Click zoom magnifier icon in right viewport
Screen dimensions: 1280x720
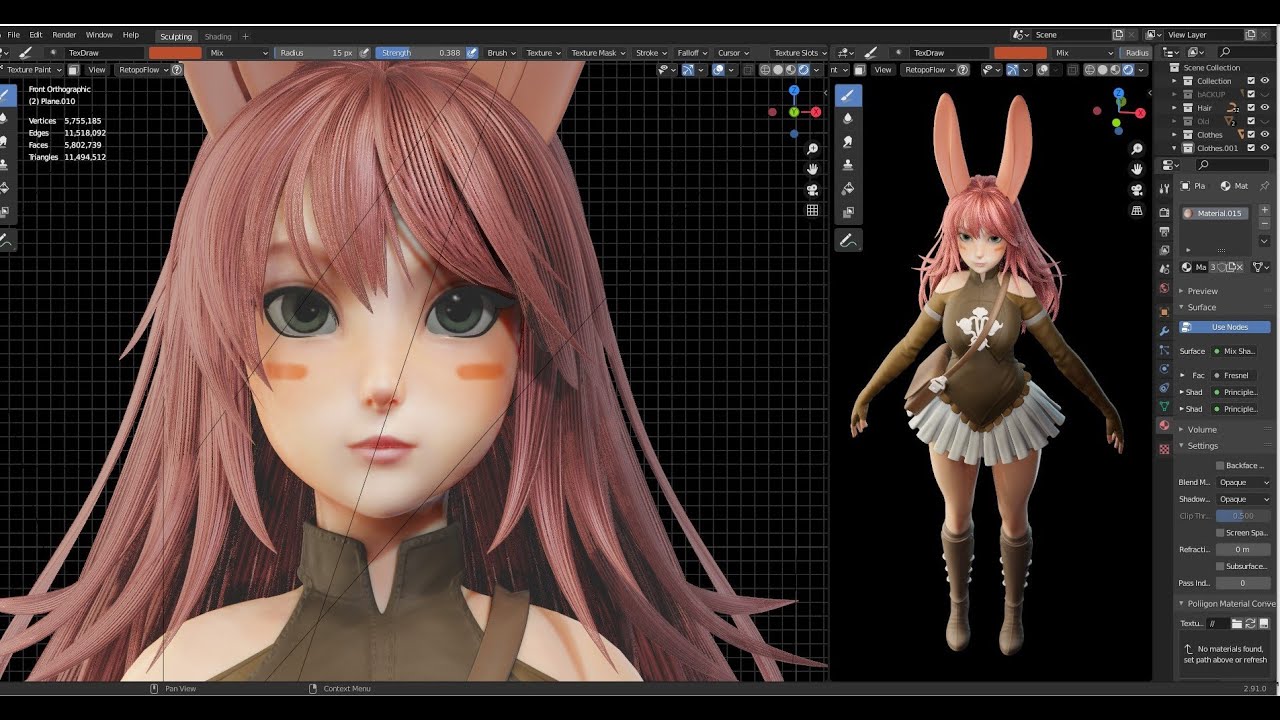pos(1137,149)
